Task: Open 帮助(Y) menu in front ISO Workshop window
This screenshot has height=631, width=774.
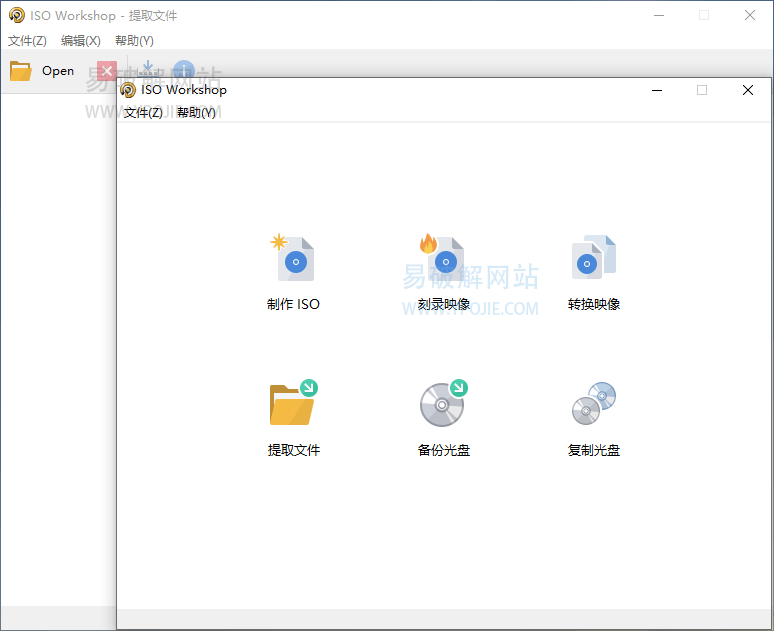Action: pos(196,113)
